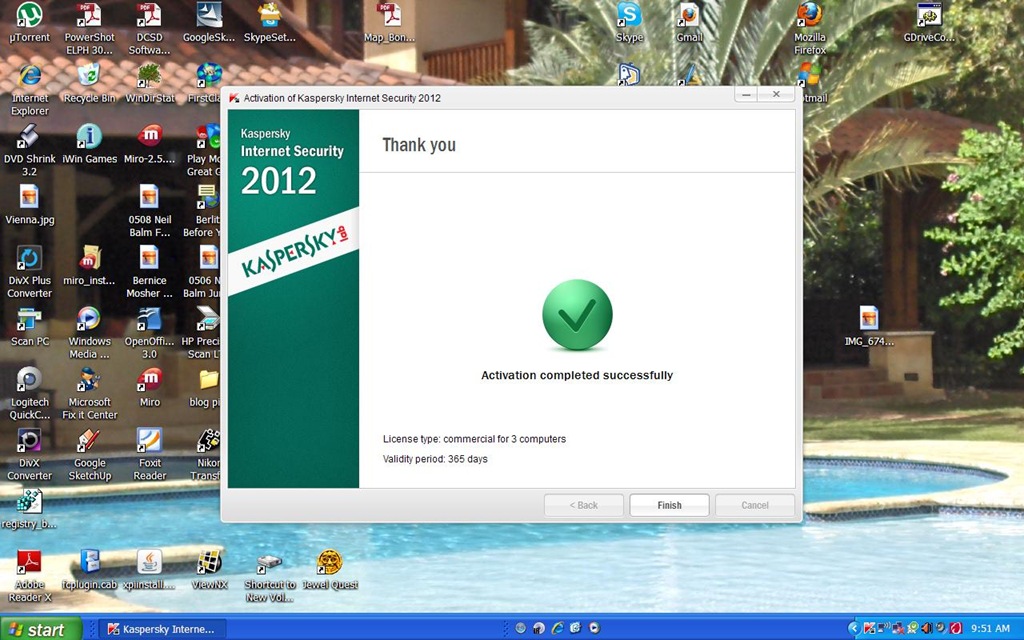Minimize the Kaspersky activation window
This screenshot has height=640, width=1024.
point(746,95)
